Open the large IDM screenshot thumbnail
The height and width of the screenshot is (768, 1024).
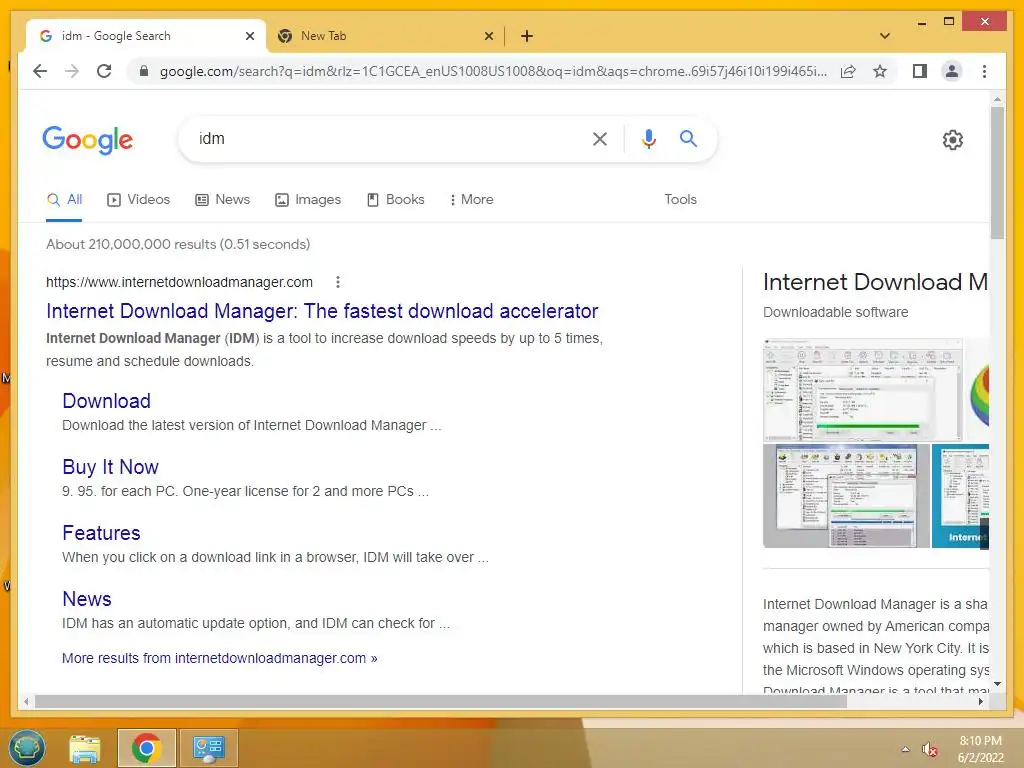click(x=863, y=390)
